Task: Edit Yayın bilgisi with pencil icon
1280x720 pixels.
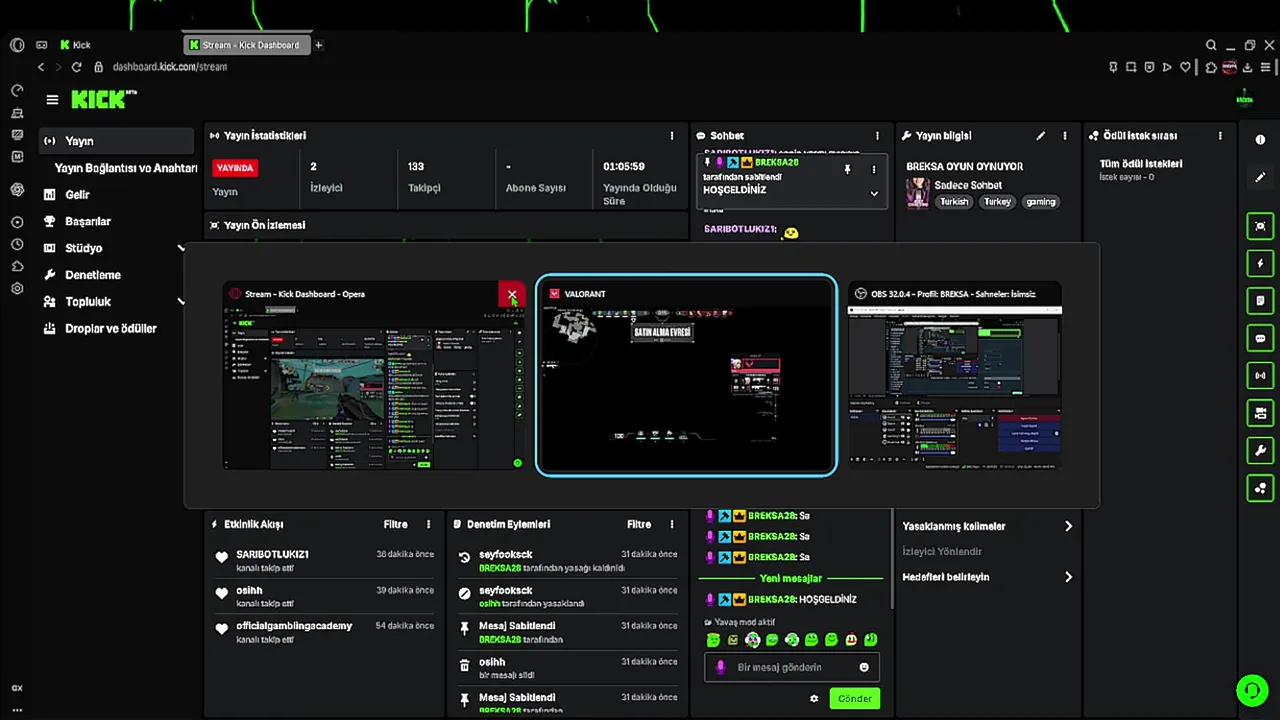Action: (x=1040, y=136)
